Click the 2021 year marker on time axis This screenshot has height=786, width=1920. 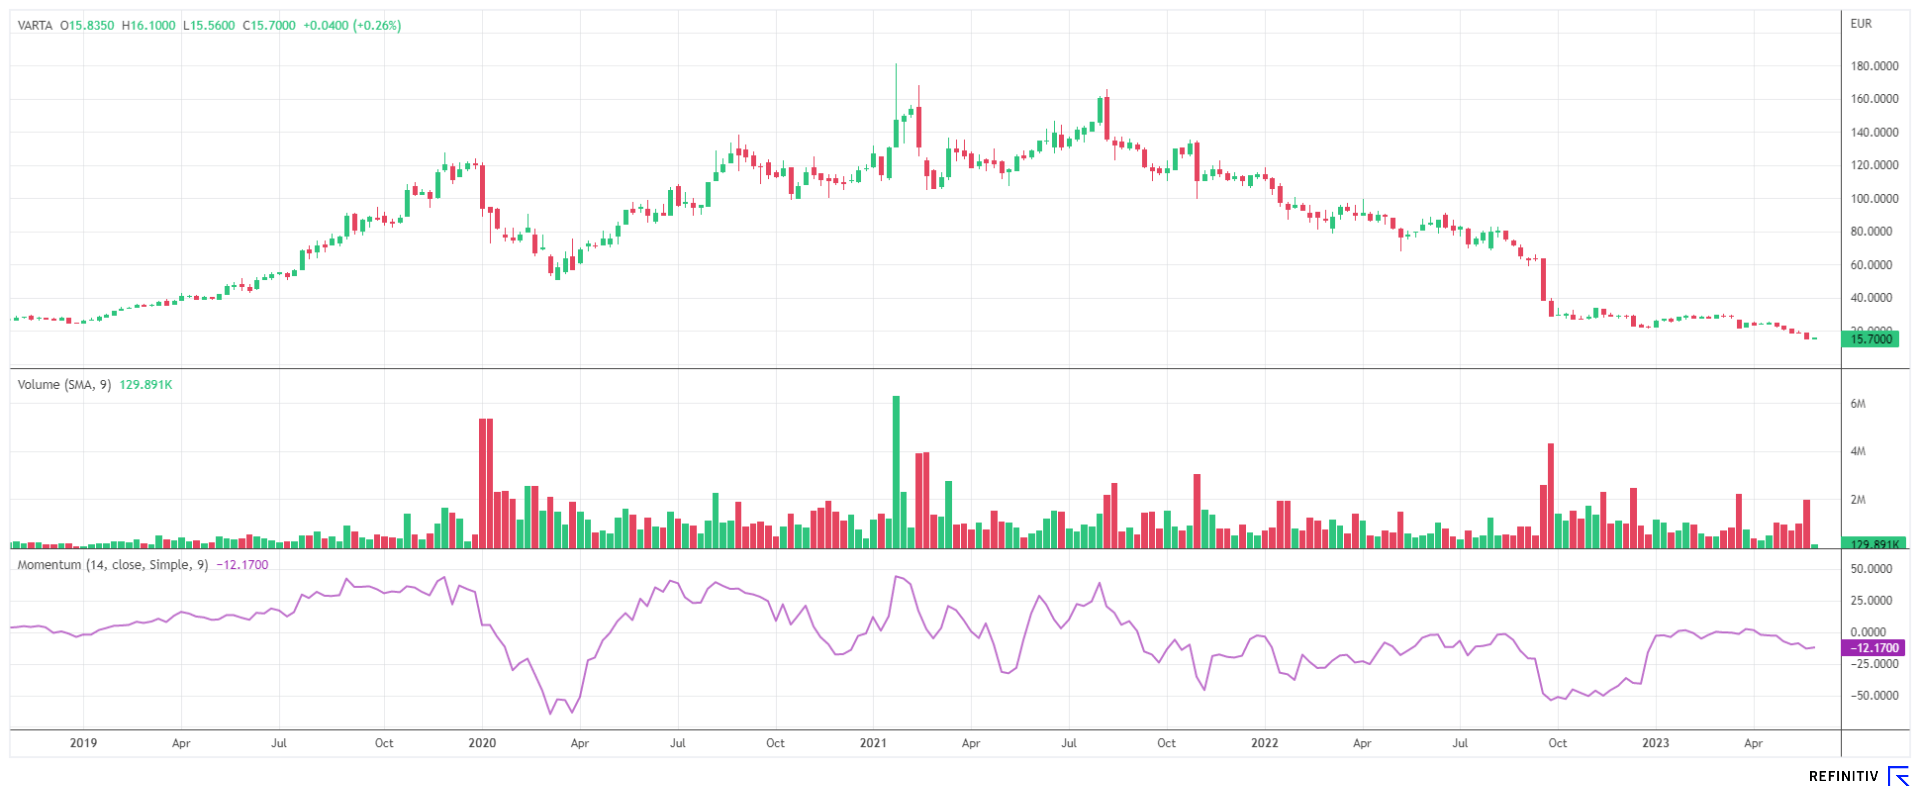[873, 743]
